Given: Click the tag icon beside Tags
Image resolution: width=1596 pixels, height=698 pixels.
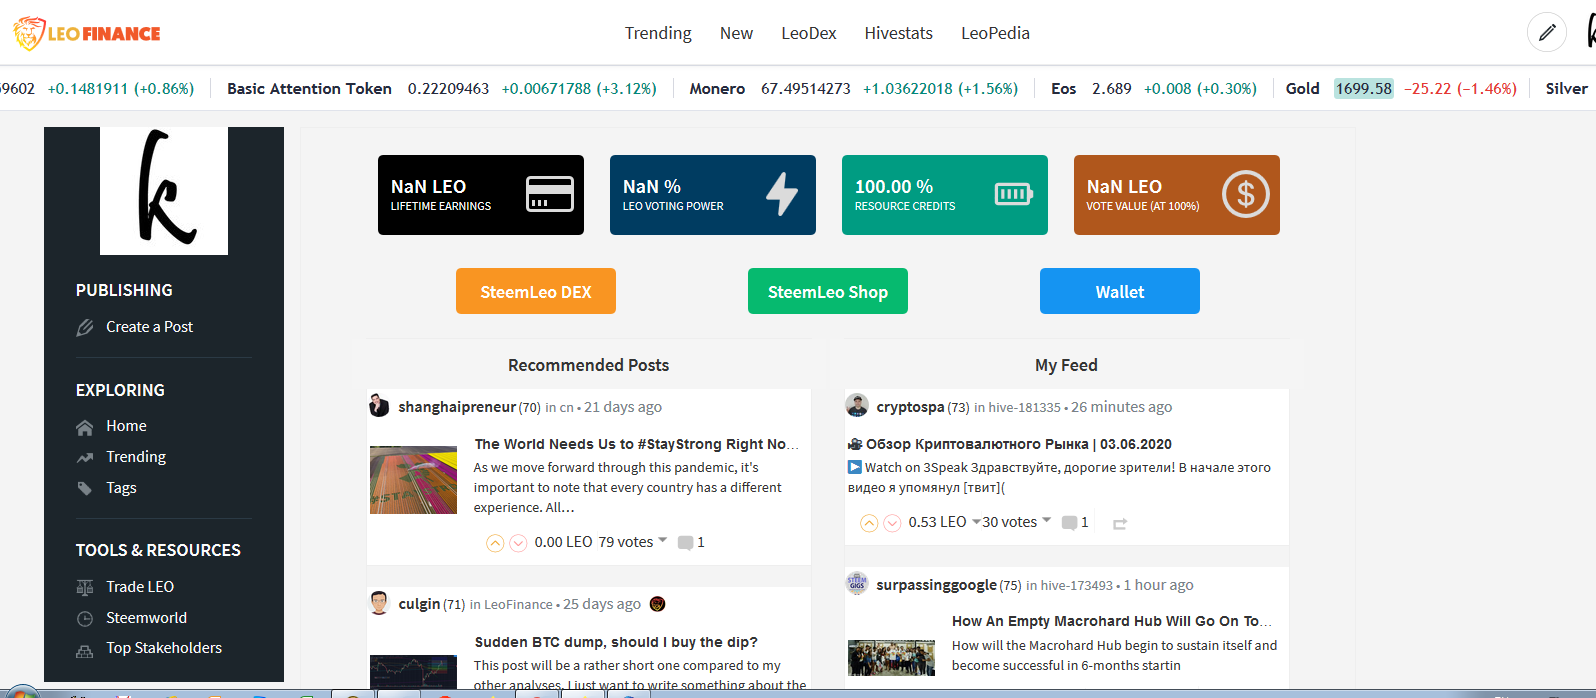Looking at the screenshot, I should 85,488.
